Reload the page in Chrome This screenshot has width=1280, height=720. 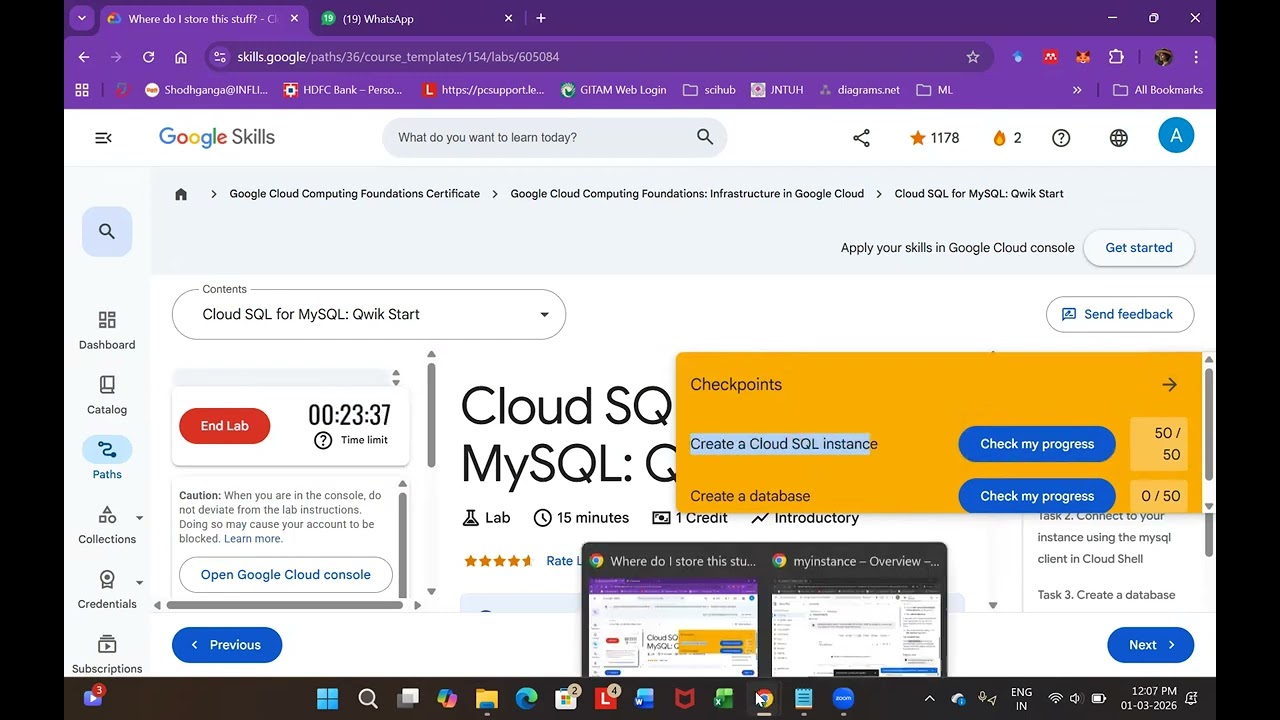click(x=148, y=57)
